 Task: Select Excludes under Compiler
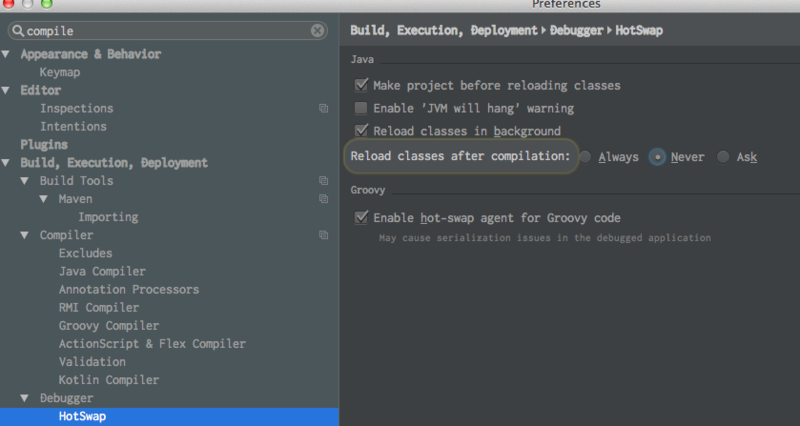pyautogui.click(x=85, y=253)
